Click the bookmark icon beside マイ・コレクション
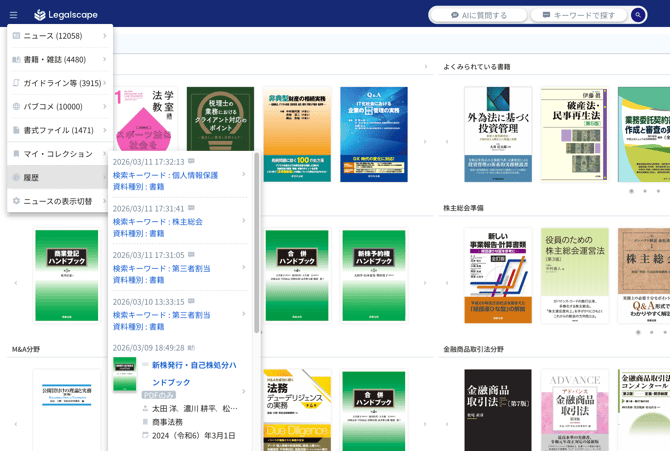Screen dimensions: 670x451 click(x=16, y=154)
